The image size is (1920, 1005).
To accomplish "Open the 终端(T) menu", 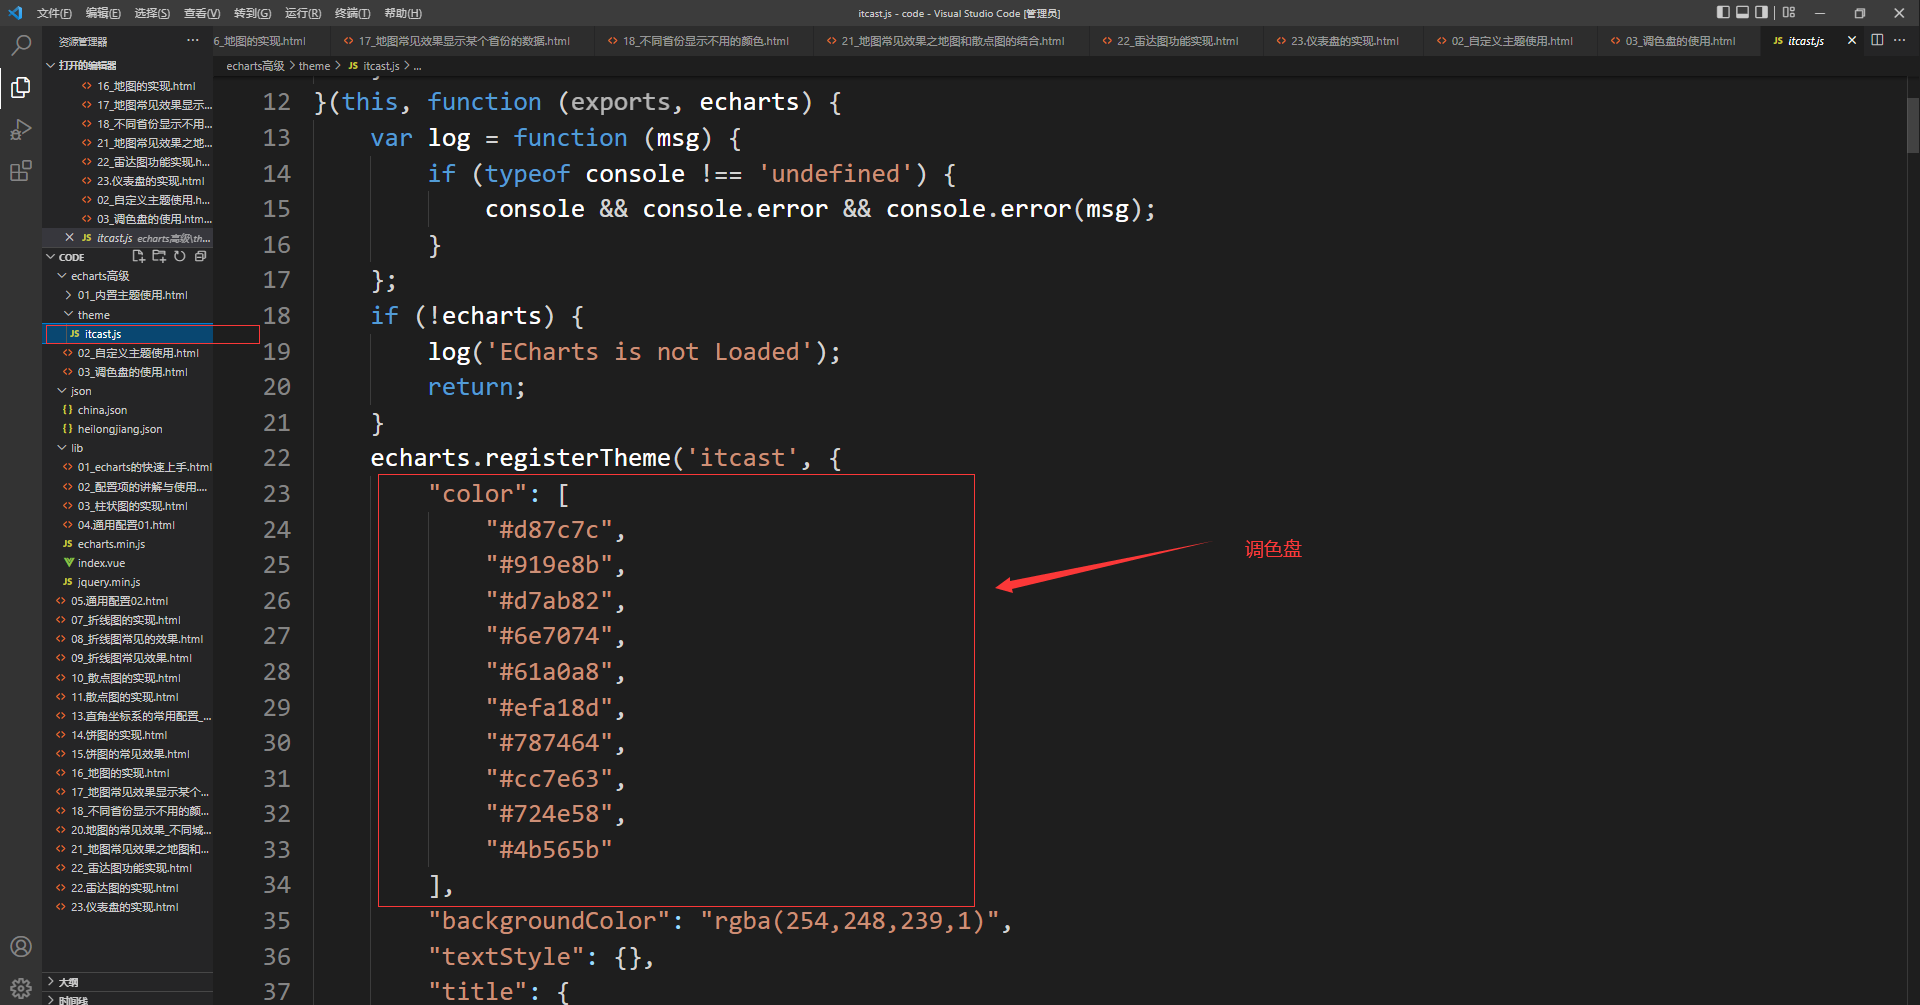I will pos(352,13).
